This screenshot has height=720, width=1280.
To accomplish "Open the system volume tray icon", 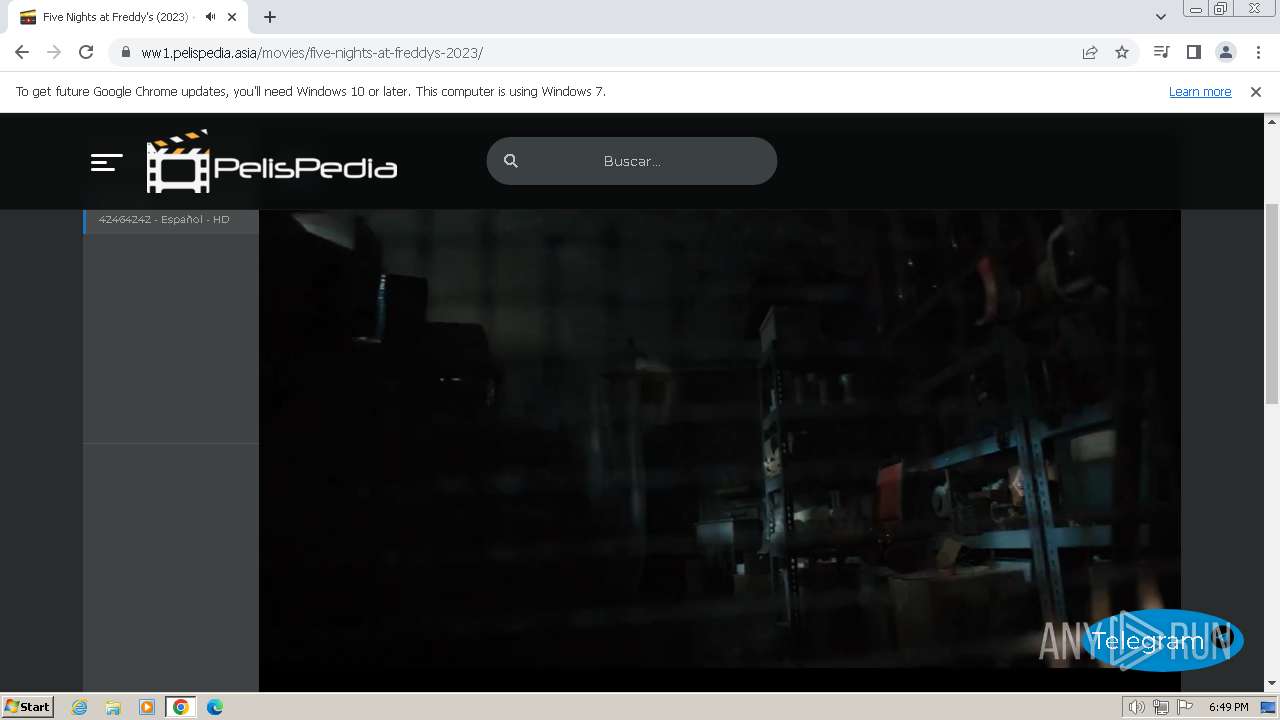I will coord(1137,707).
